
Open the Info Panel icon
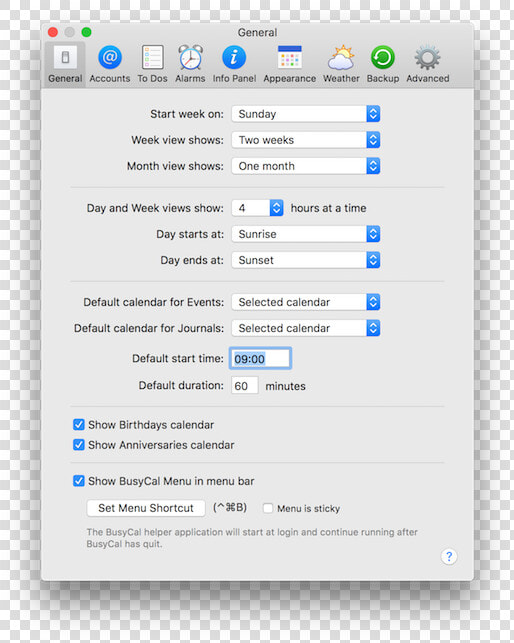(x=234, y=57)
